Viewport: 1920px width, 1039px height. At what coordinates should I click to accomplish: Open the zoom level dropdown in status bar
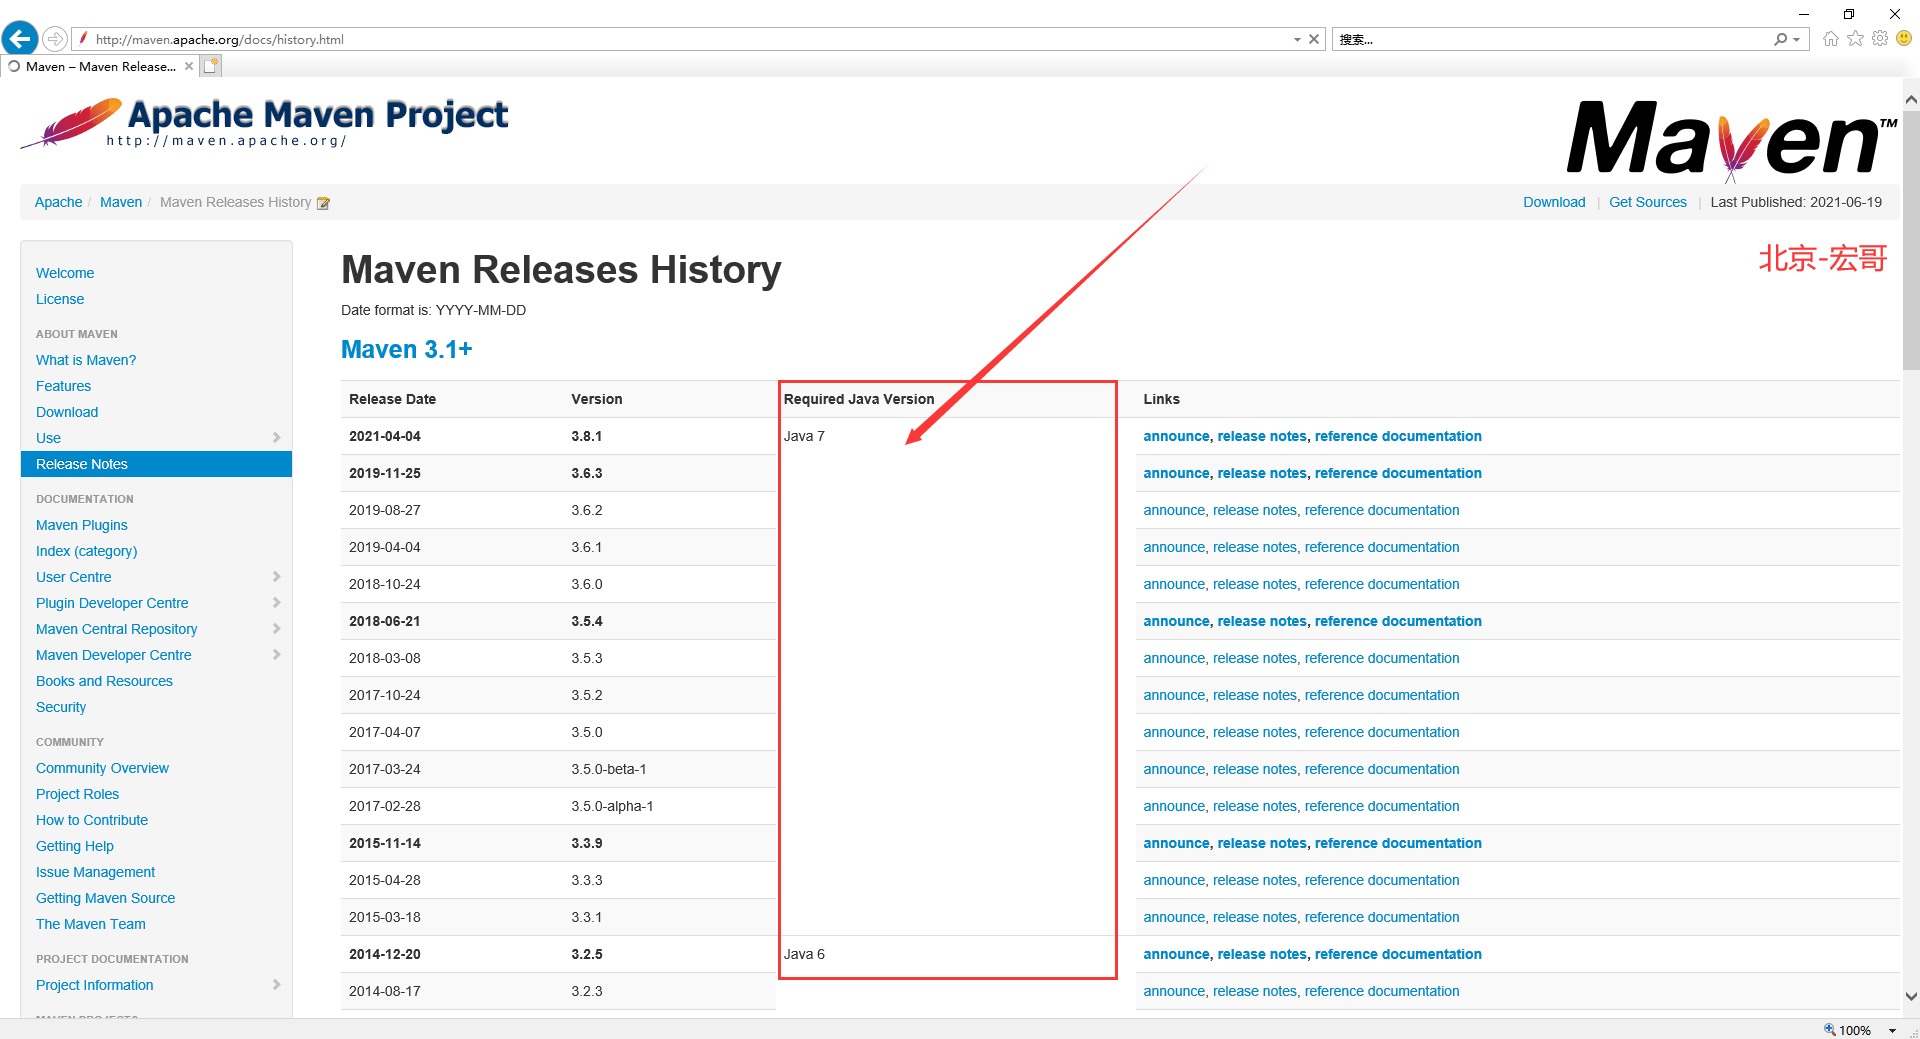pyautogui.click(x=1892, y=1030)
